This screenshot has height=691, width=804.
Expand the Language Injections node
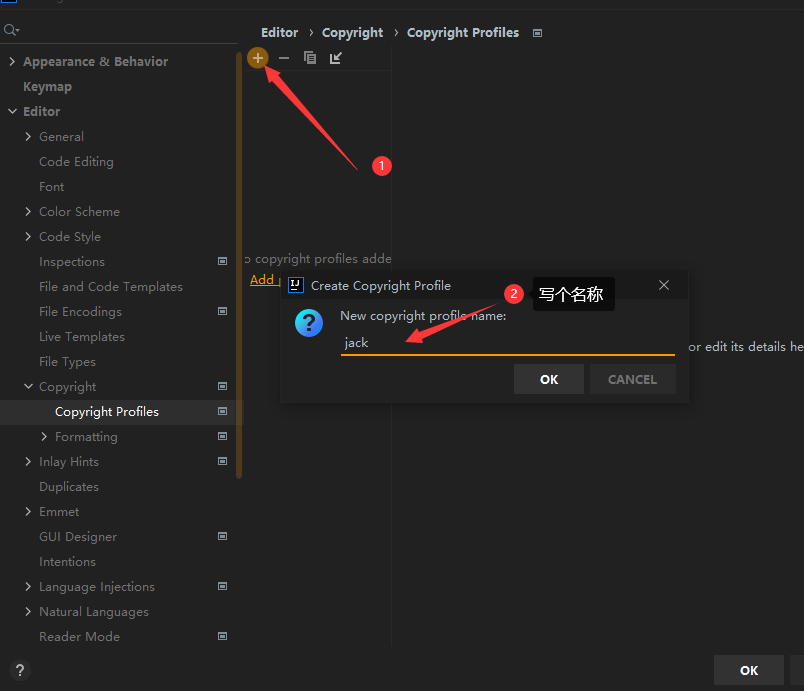click(28, 586)
